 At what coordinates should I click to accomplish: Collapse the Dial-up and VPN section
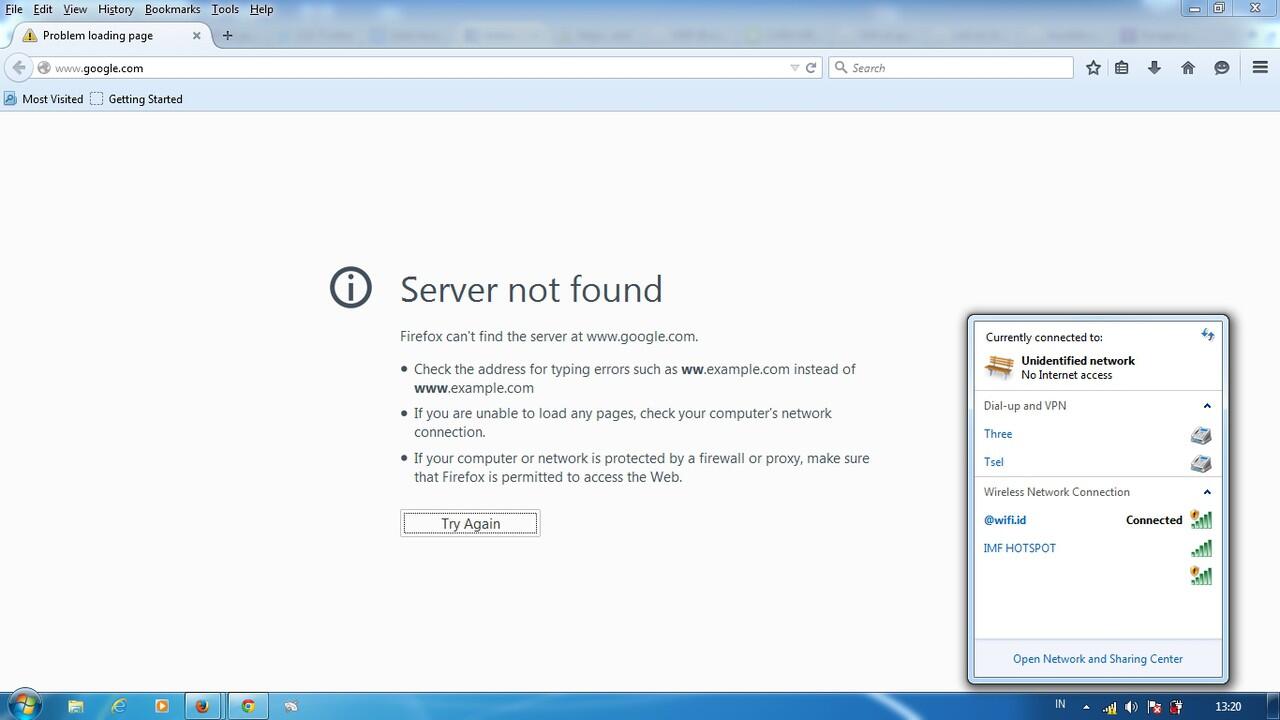[x=1207, y=406]
